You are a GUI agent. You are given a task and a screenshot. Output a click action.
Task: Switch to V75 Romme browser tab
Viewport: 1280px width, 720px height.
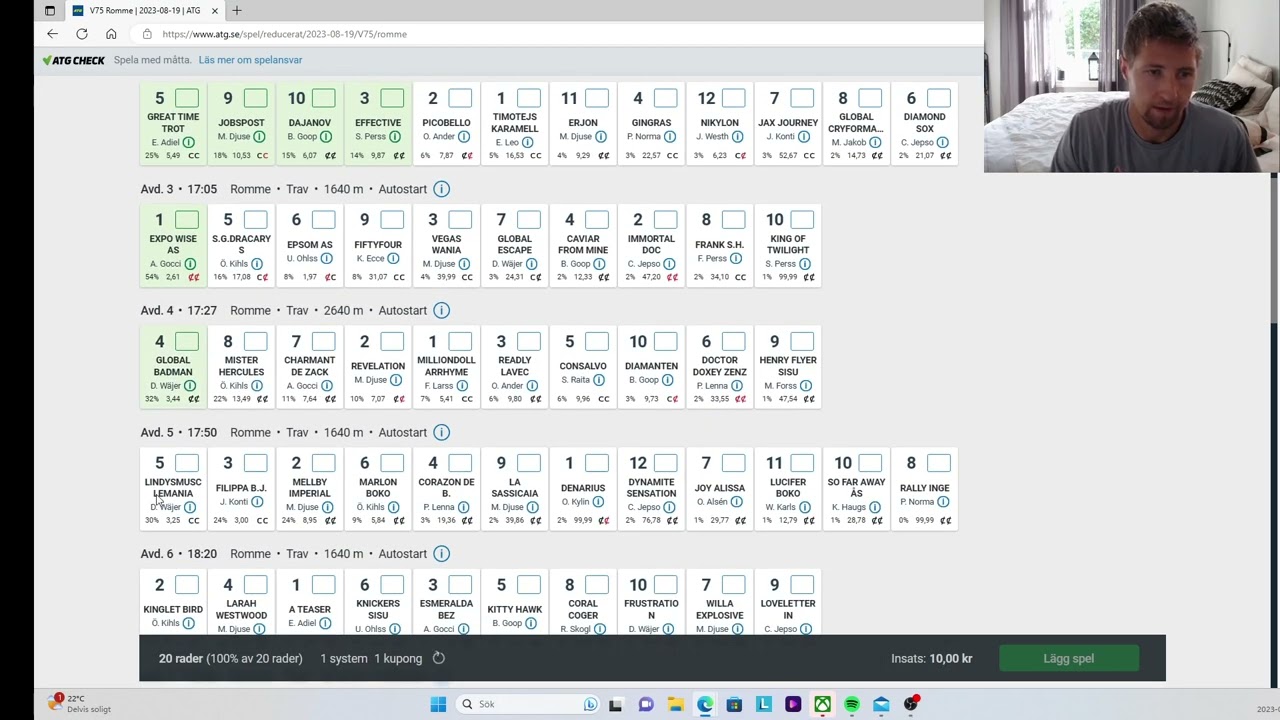coord(145,10)
